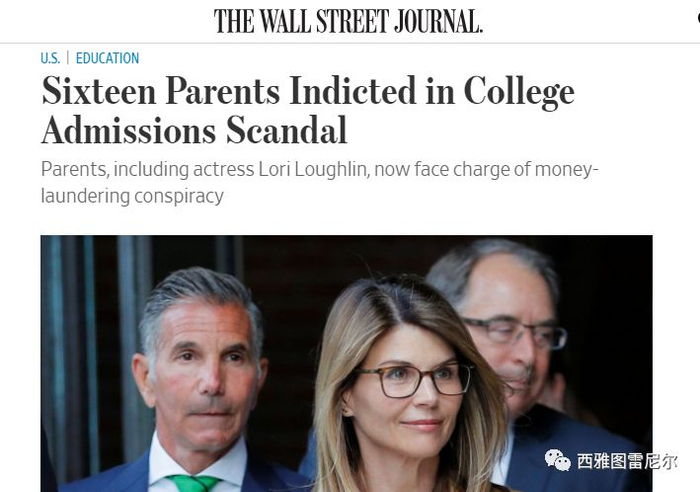The width and height of the screenshot is (700, 492).
Task: Open the U.S. section link
Action: [50, 58]
